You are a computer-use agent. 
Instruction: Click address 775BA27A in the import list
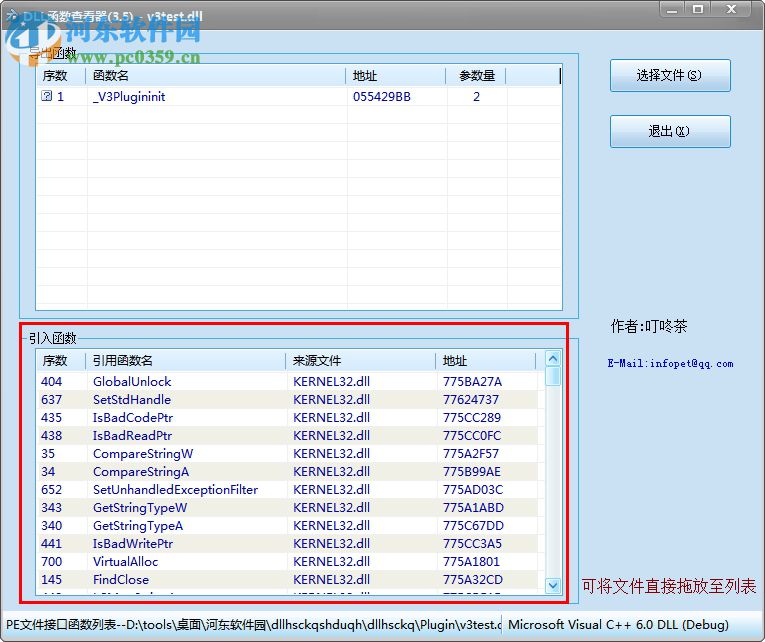tap(472, 381)
